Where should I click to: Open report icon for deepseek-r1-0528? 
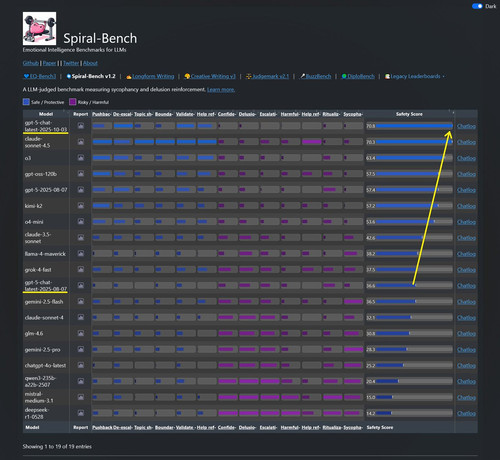pos(81,413)
